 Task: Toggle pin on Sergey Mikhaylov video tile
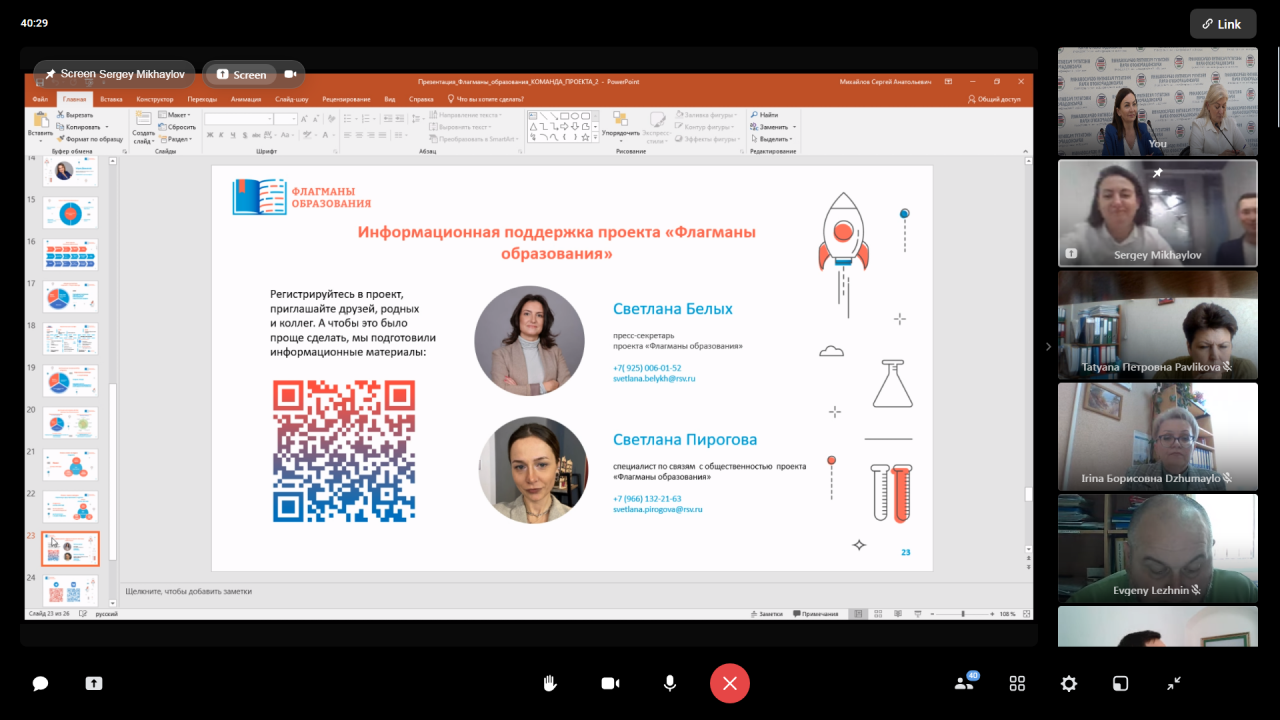click(x=1157, y=173)
